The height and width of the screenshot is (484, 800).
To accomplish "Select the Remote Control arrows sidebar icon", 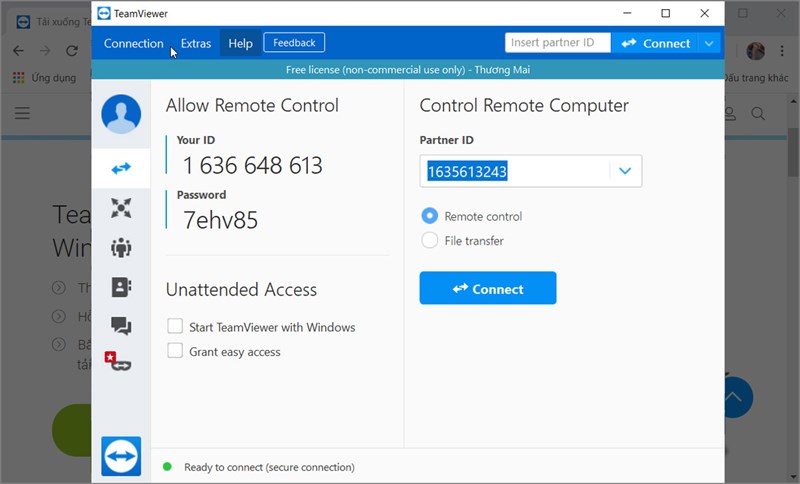I will [121, 168].
